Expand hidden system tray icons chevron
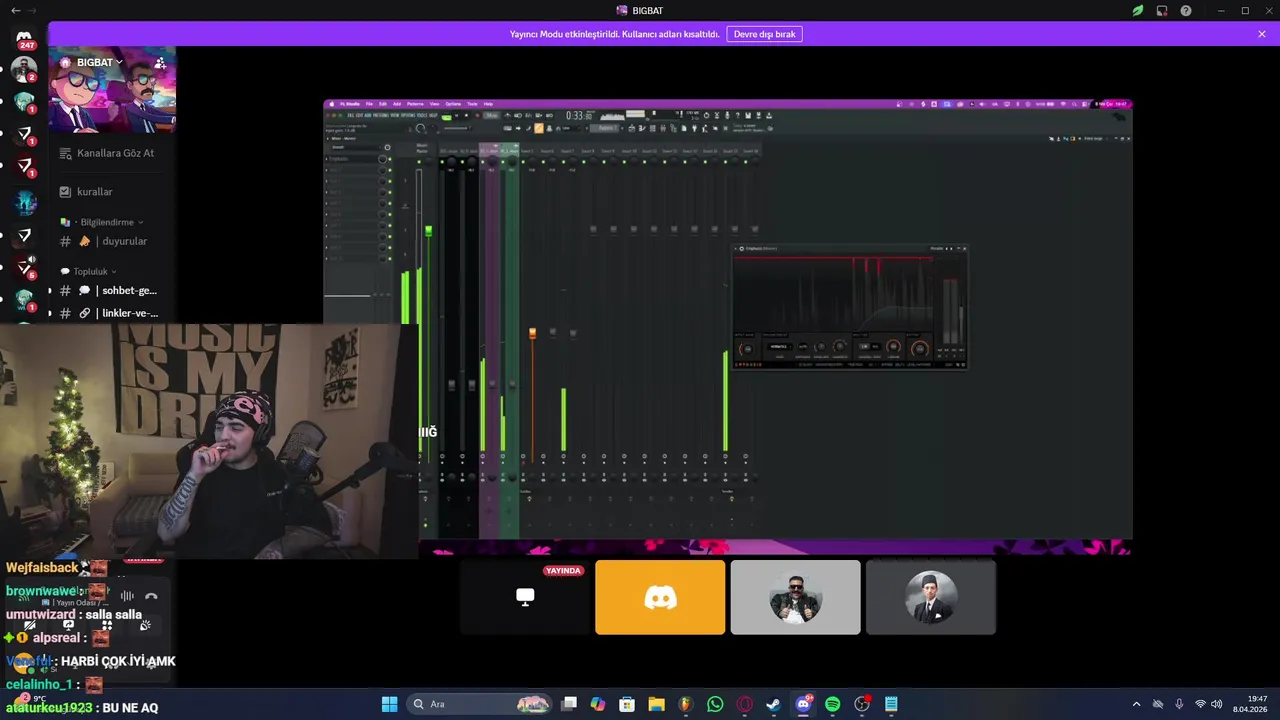 pyautogui.click(x=1136, y=704)
